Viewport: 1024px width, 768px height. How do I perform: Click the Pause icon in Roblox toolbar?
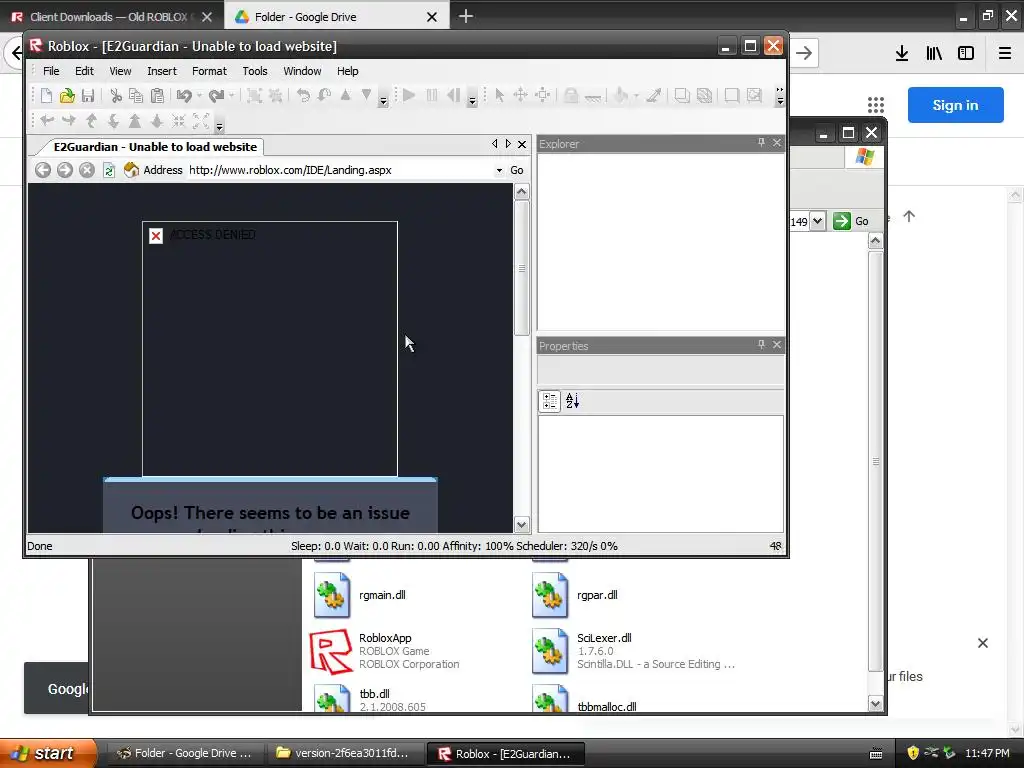tap(432, 95)
